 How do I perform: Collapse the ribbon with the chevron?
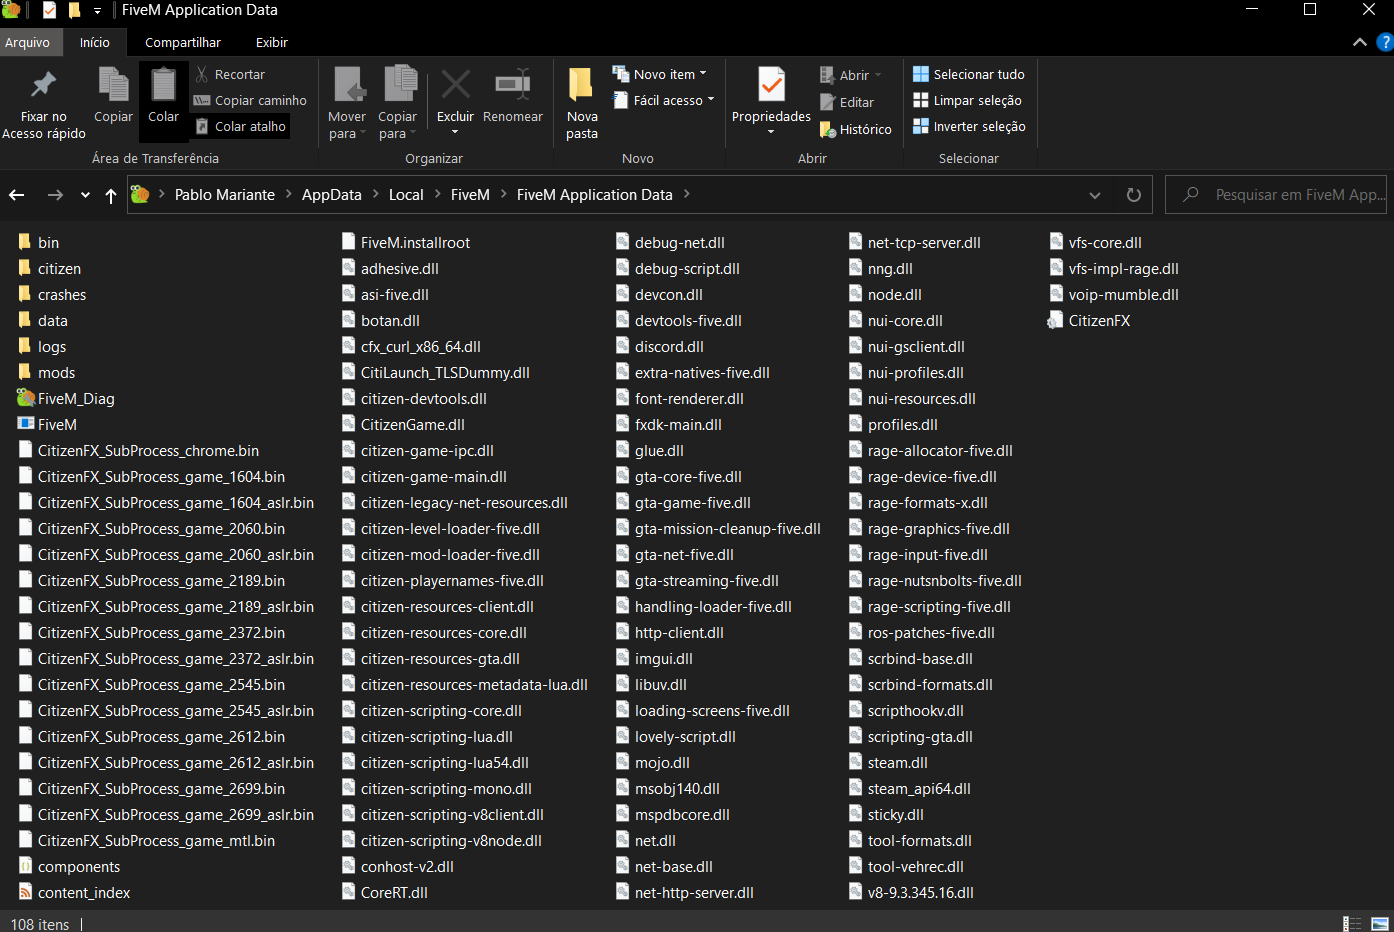click(1359, 42)
